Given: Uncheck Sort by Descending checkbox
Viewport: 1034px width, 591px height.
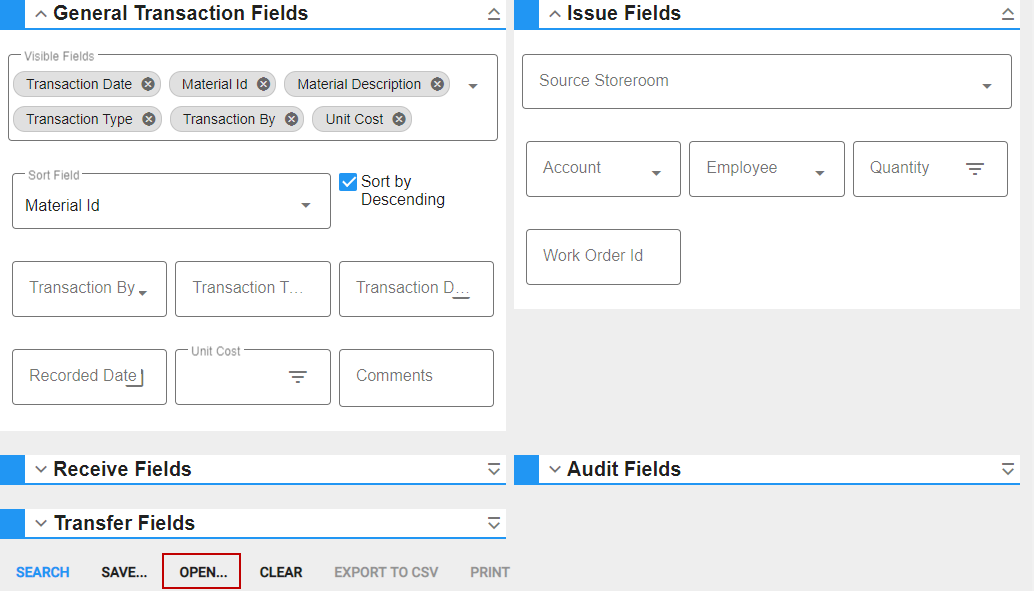Looking at the screenshot, I should tap(348, 182).
